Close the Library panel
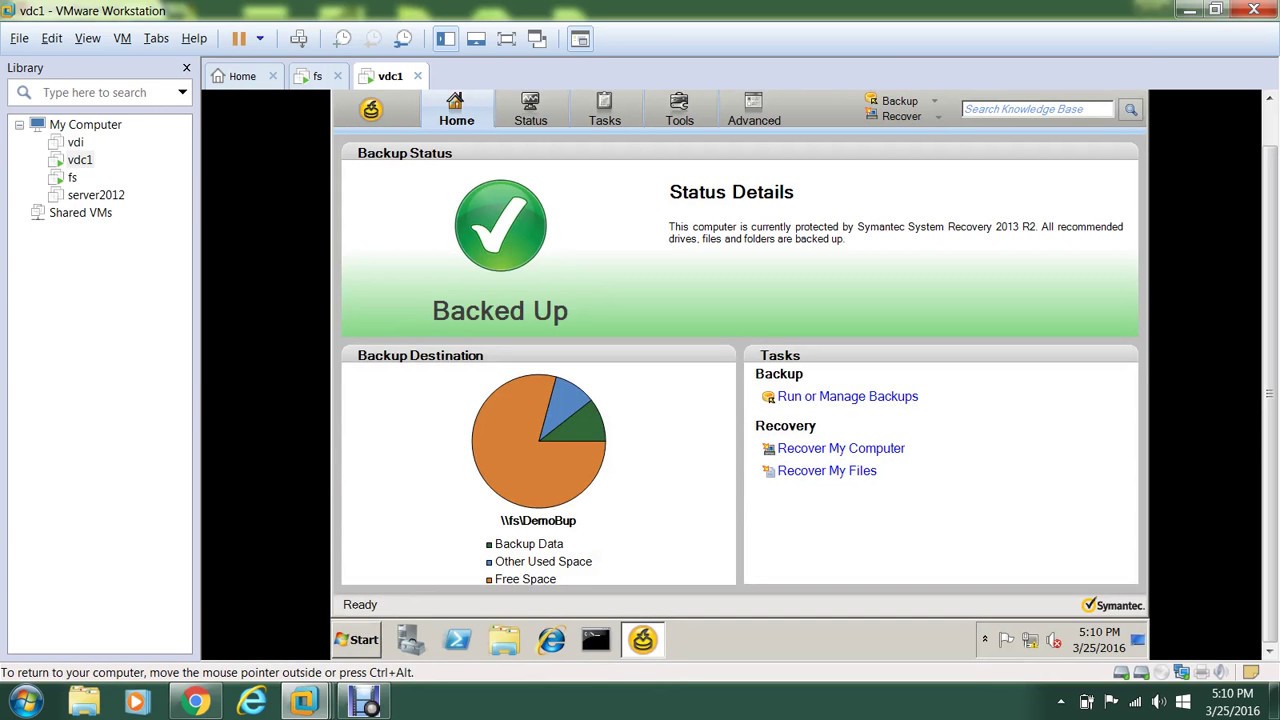This screenshot has width=1280, height=720. (x=186, y=67)
